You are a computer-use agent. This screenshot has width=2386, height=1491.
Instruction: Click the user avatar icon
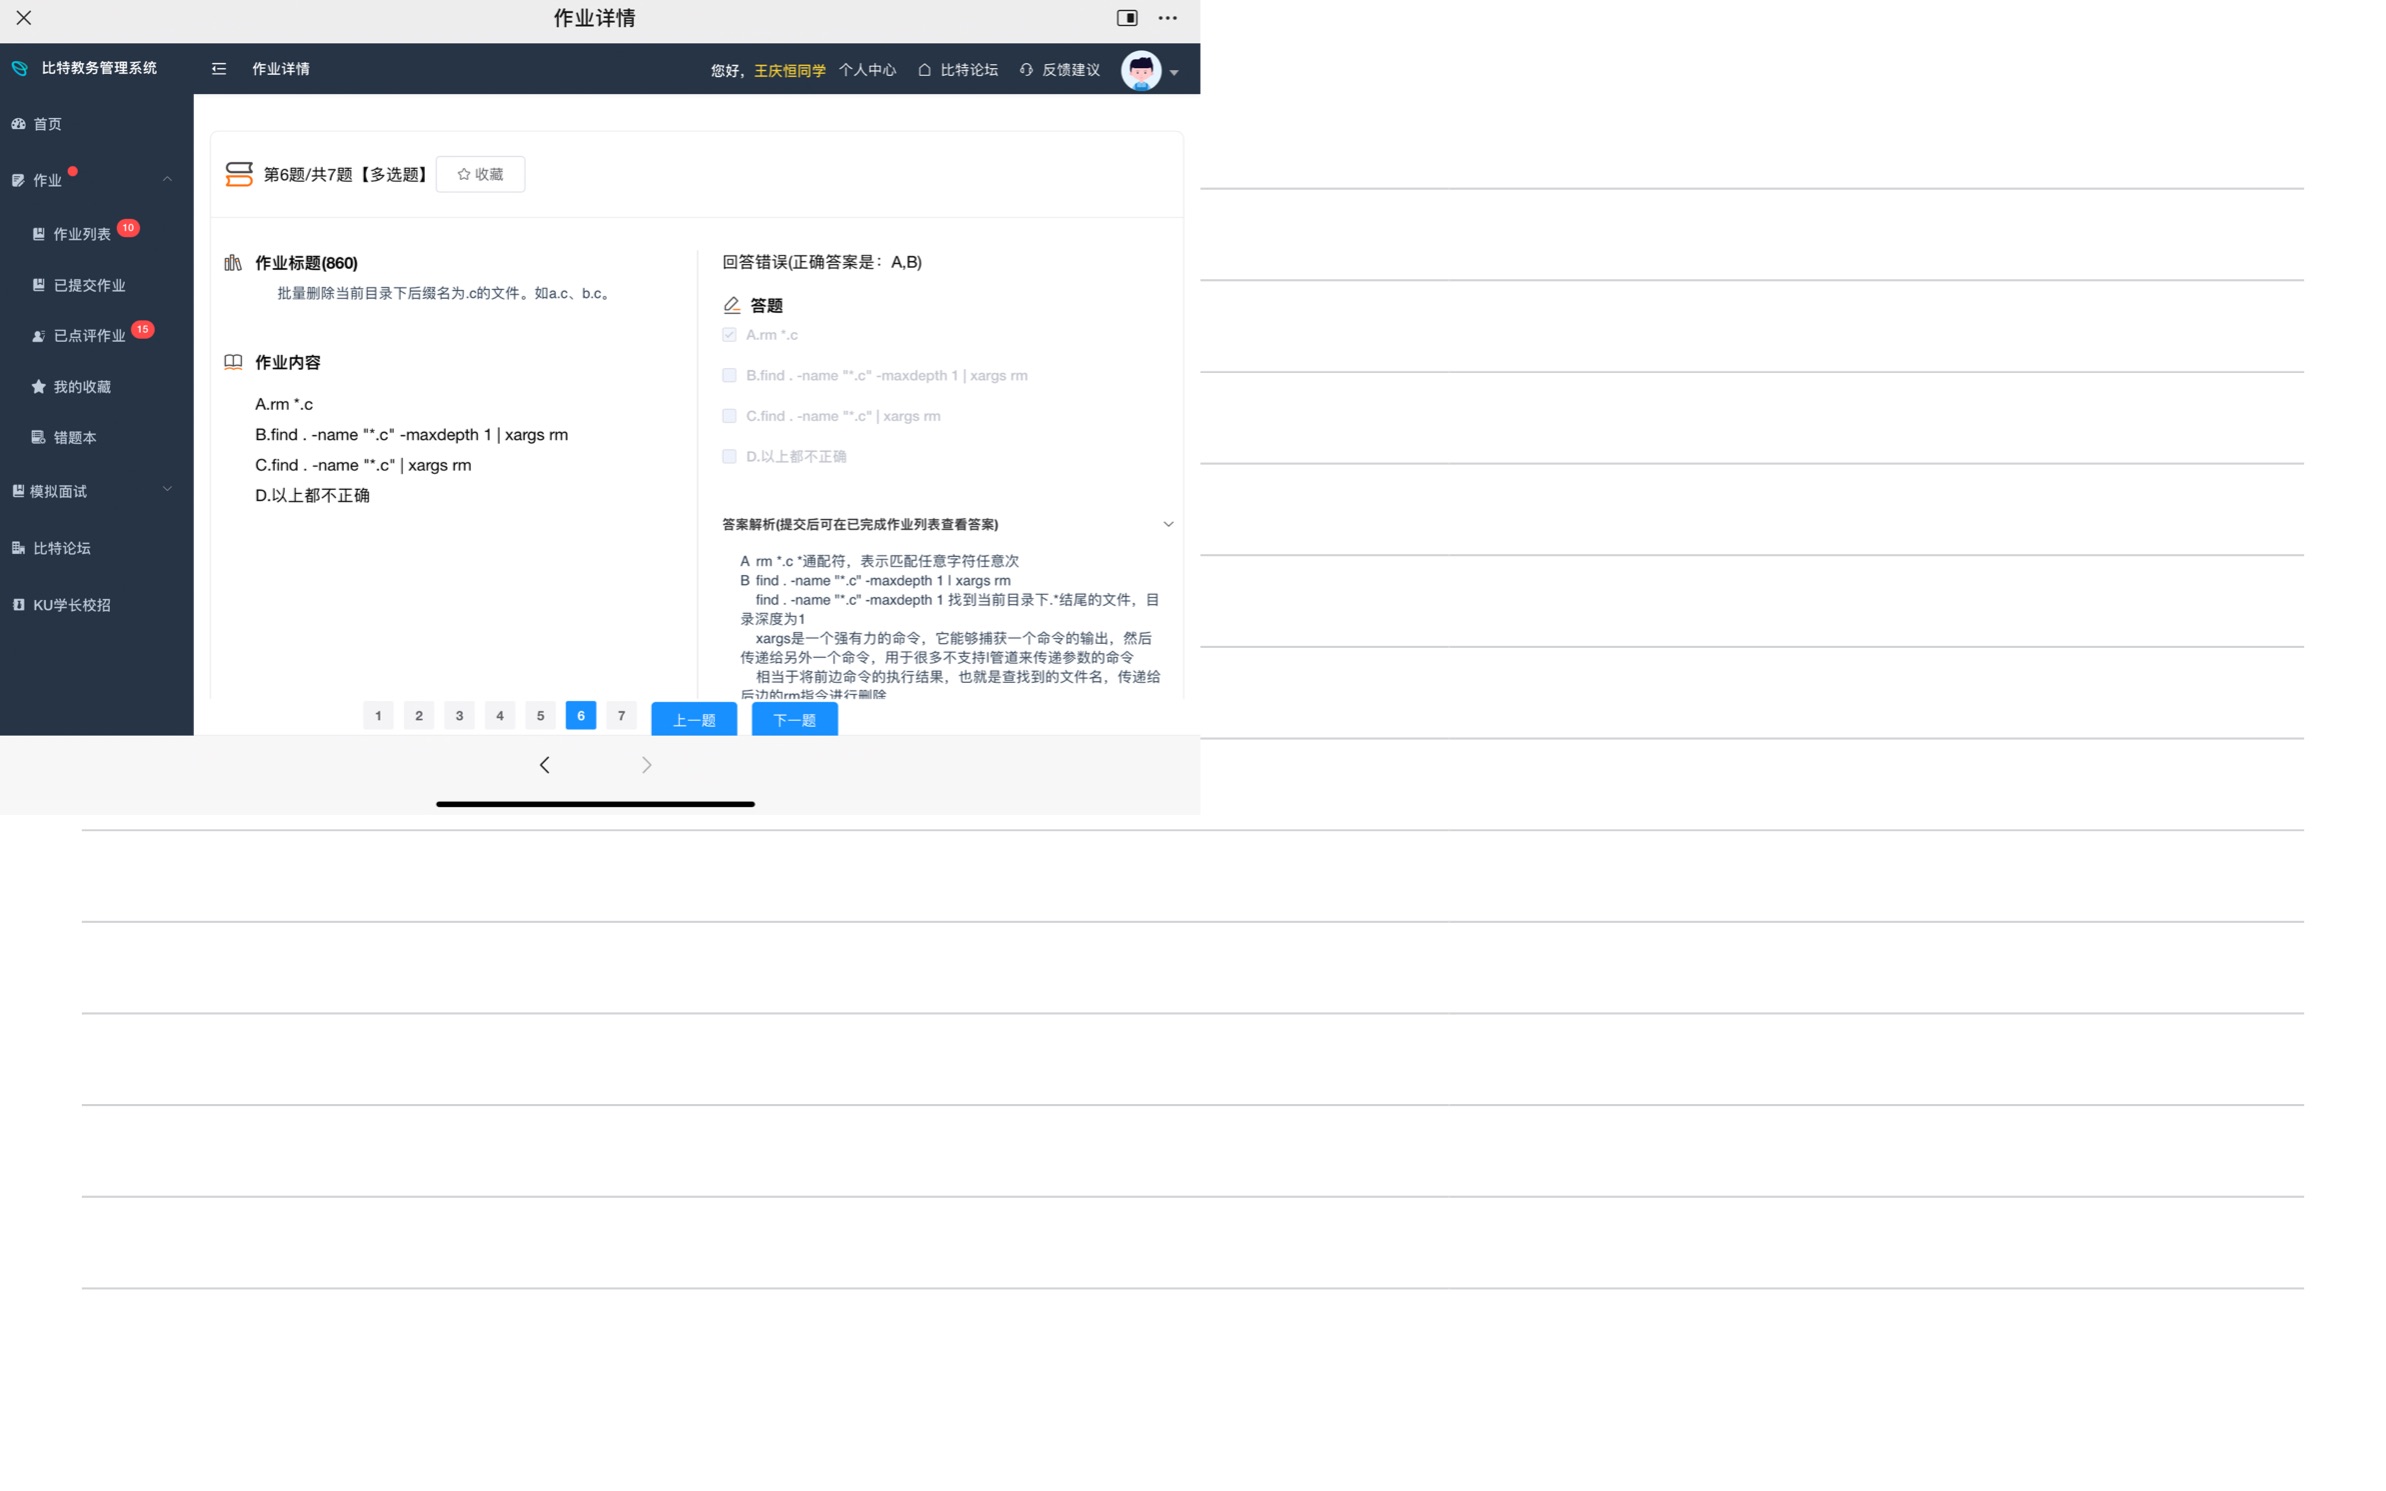pyautogui.click(x=1140, y=71)
